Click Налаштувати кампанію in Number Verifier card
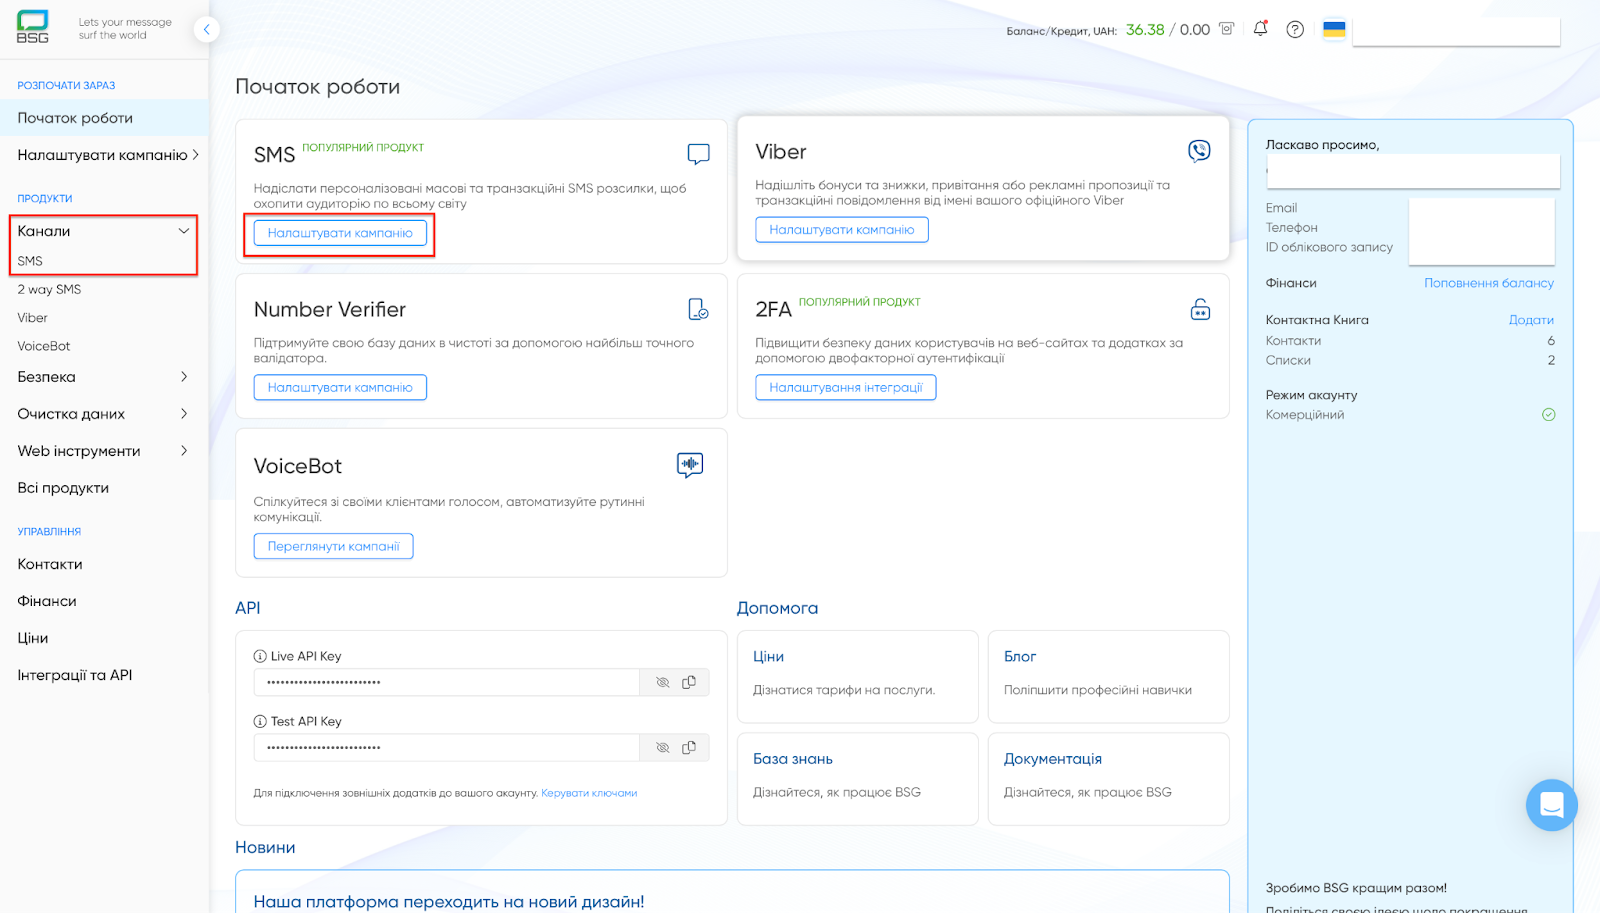This screenshot has height=913, width=1600. 340,387
